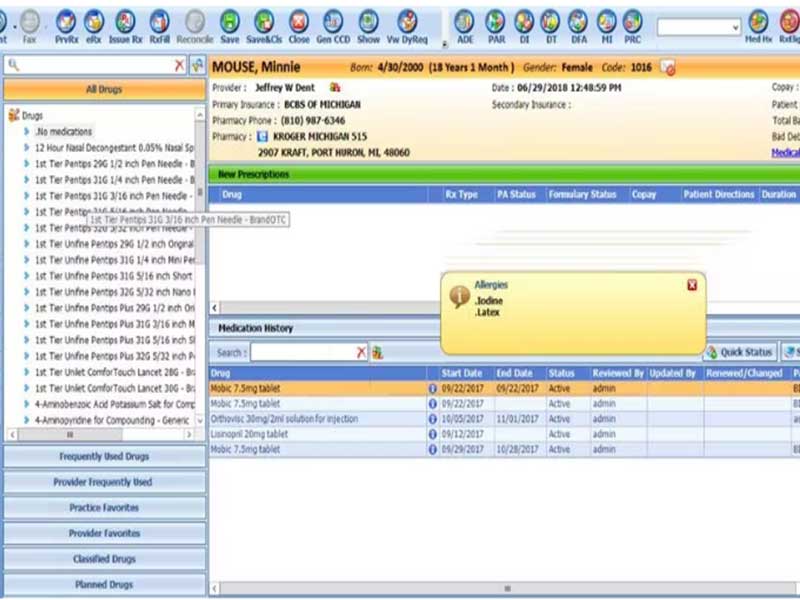Click the Save&Cls toolbar icon
The width and height of the screenshot is (800, 600).
(x=264, y=27)
